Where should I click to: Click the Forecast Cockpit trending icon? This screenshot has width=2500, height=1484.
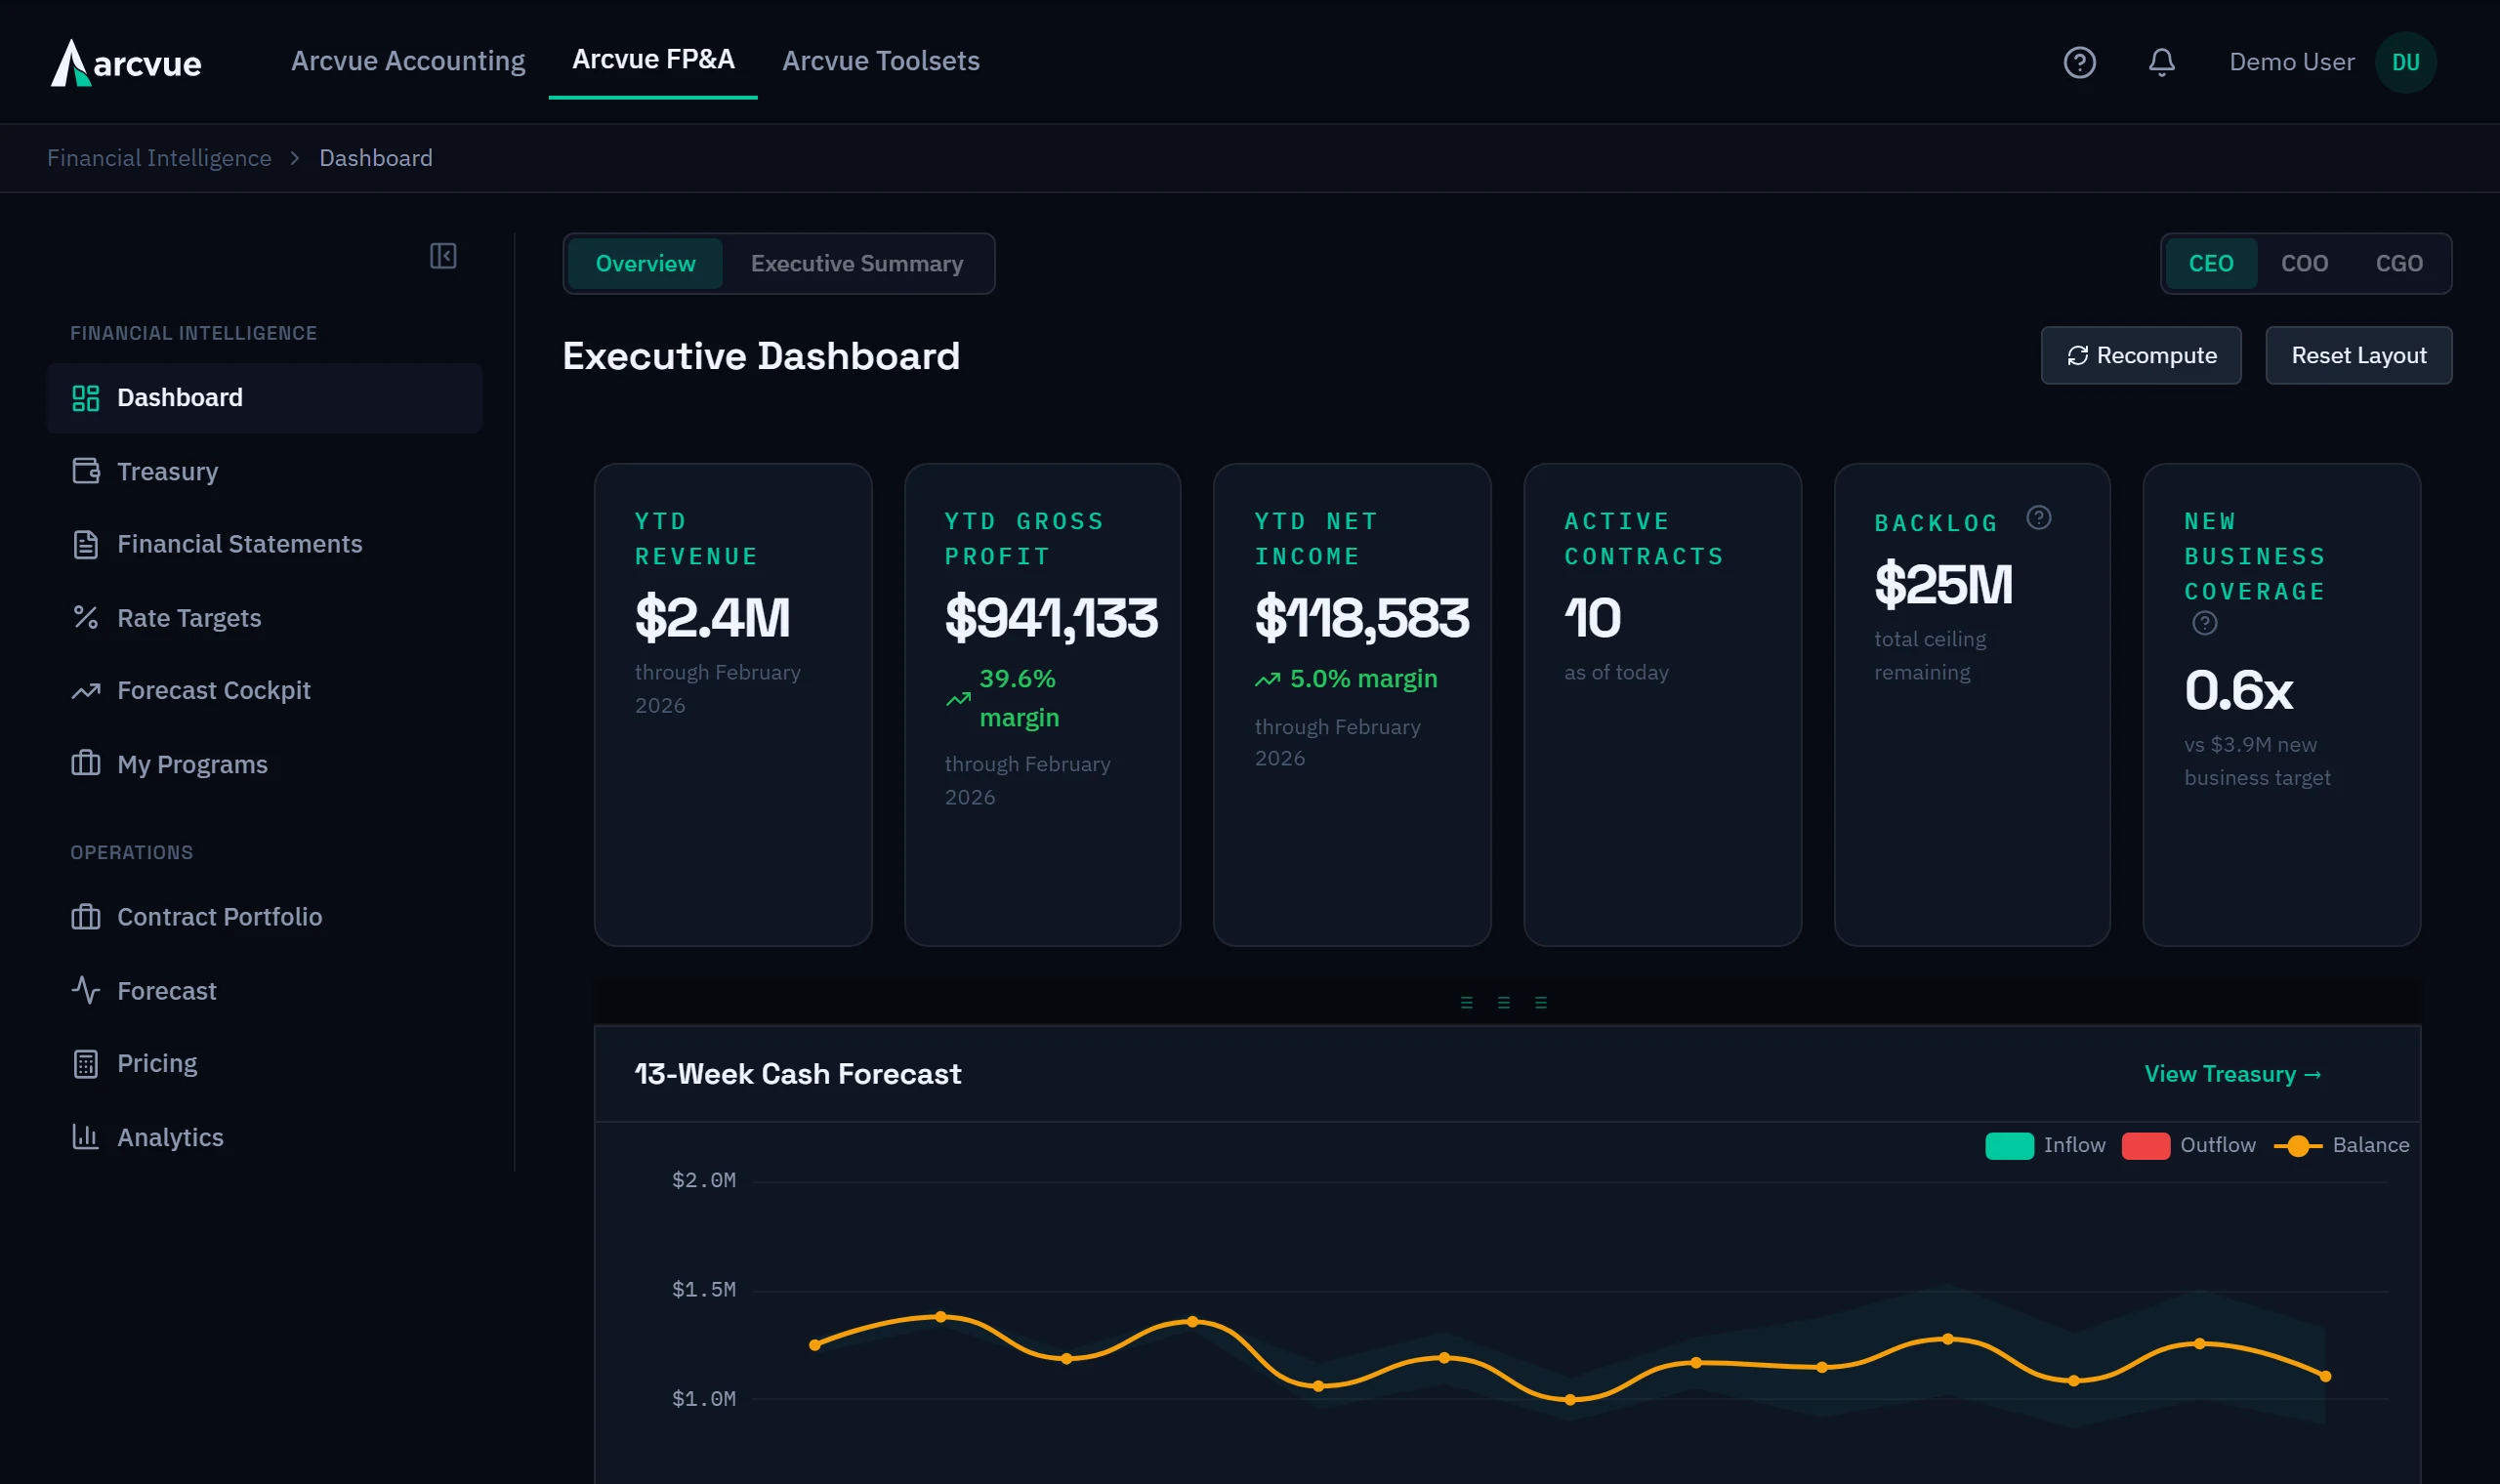86,691
